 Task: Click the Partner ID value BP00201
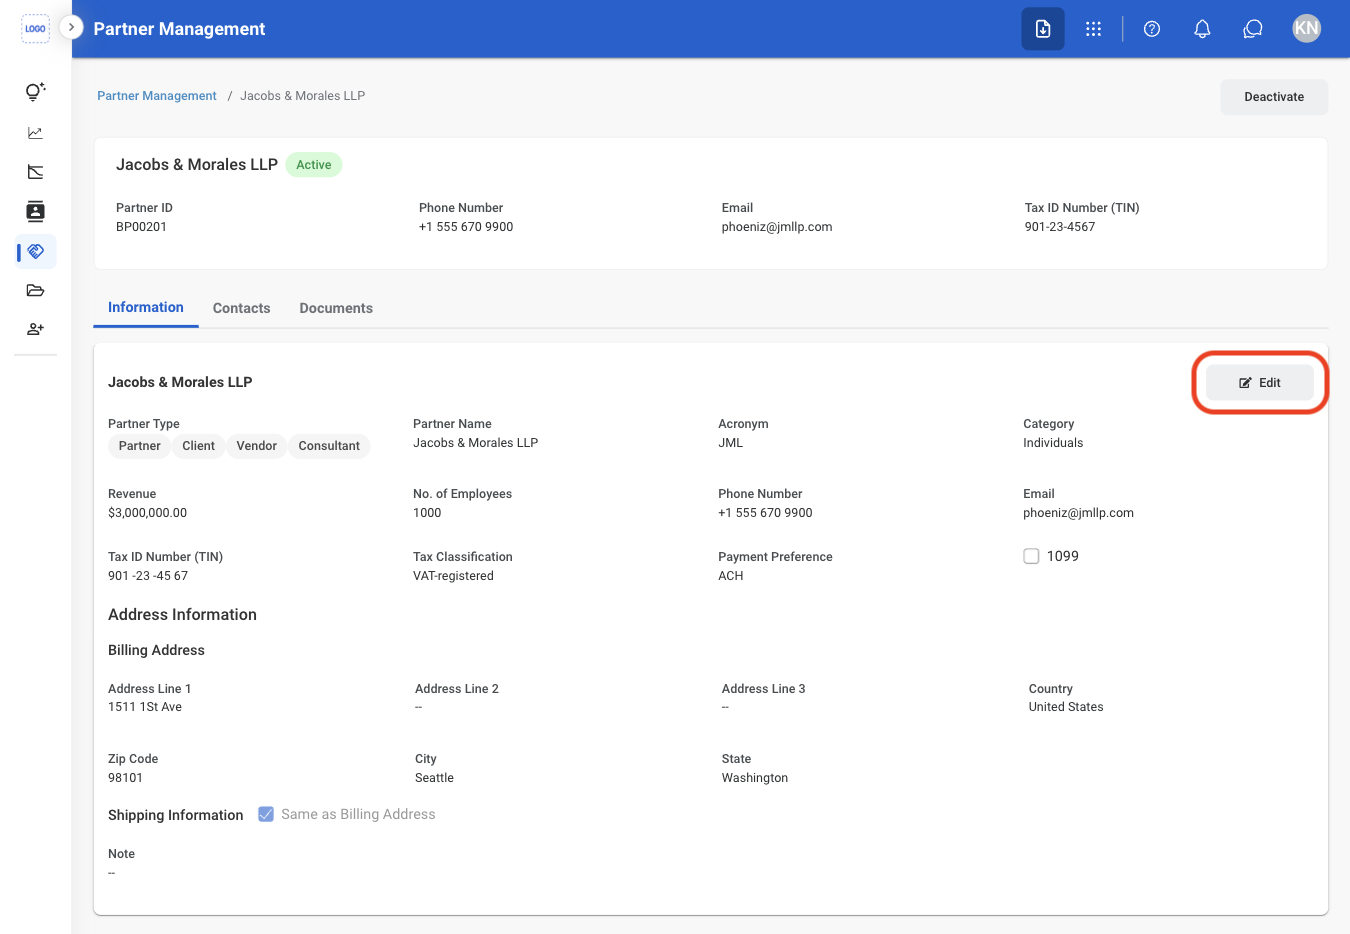point(141,227)
